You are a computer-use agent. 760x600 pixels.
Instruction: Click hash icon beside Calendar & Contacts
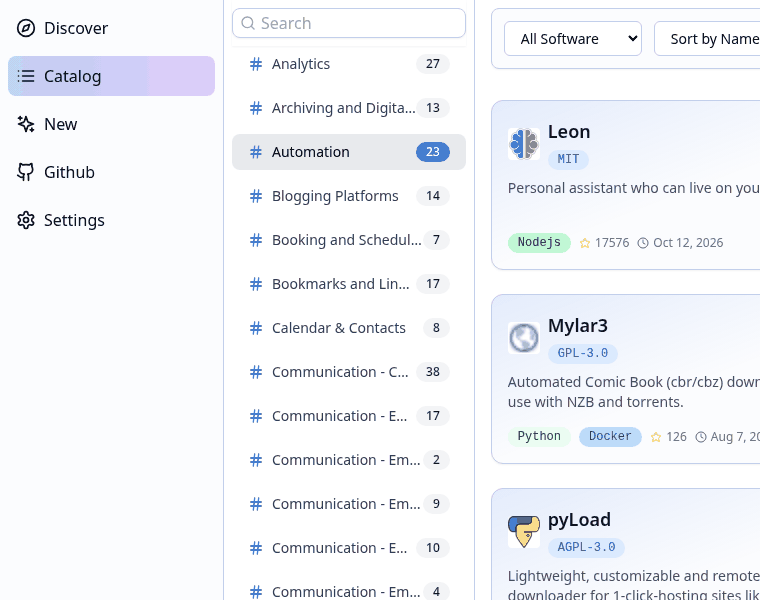(255, 328)
